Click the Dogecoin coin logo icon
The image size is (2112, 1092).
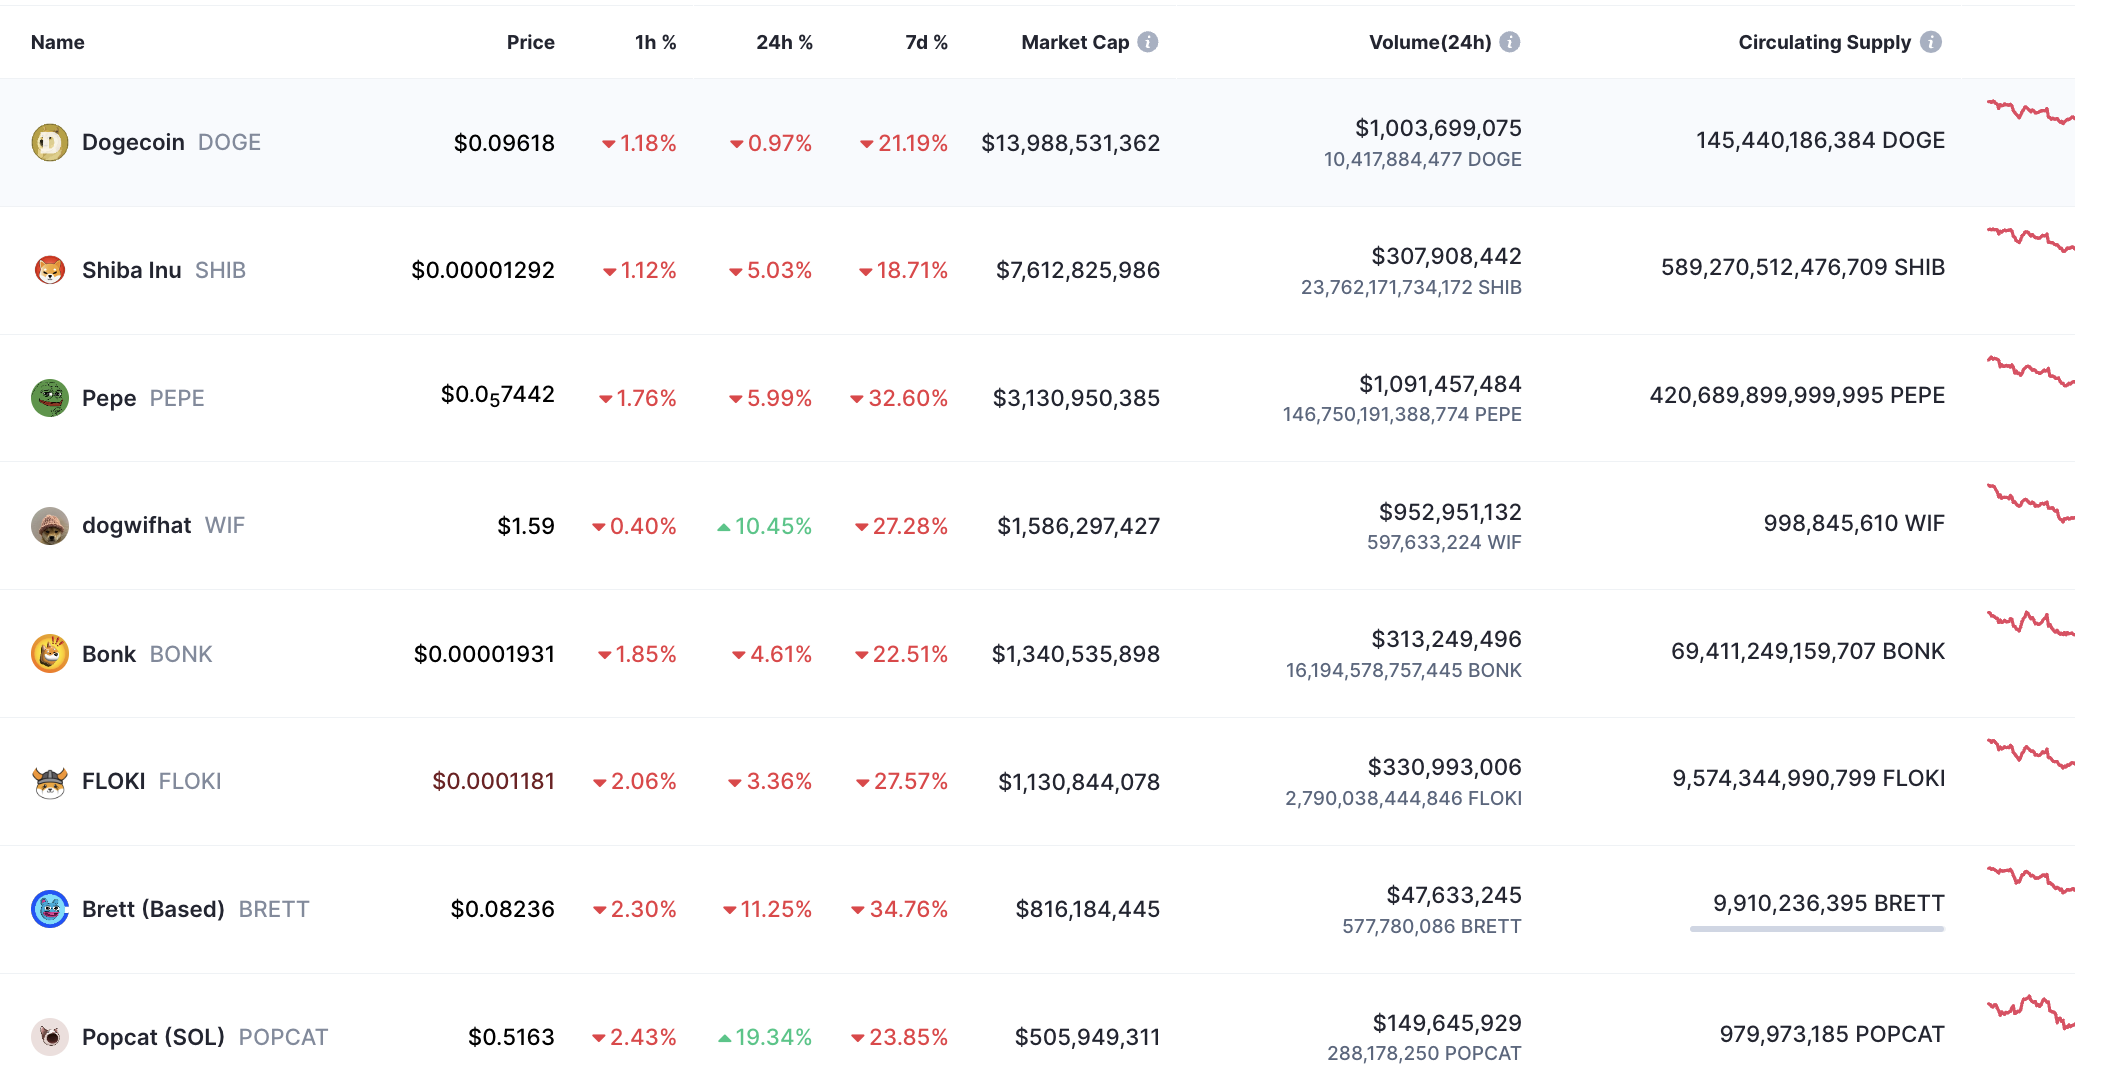tap(50, 142)
